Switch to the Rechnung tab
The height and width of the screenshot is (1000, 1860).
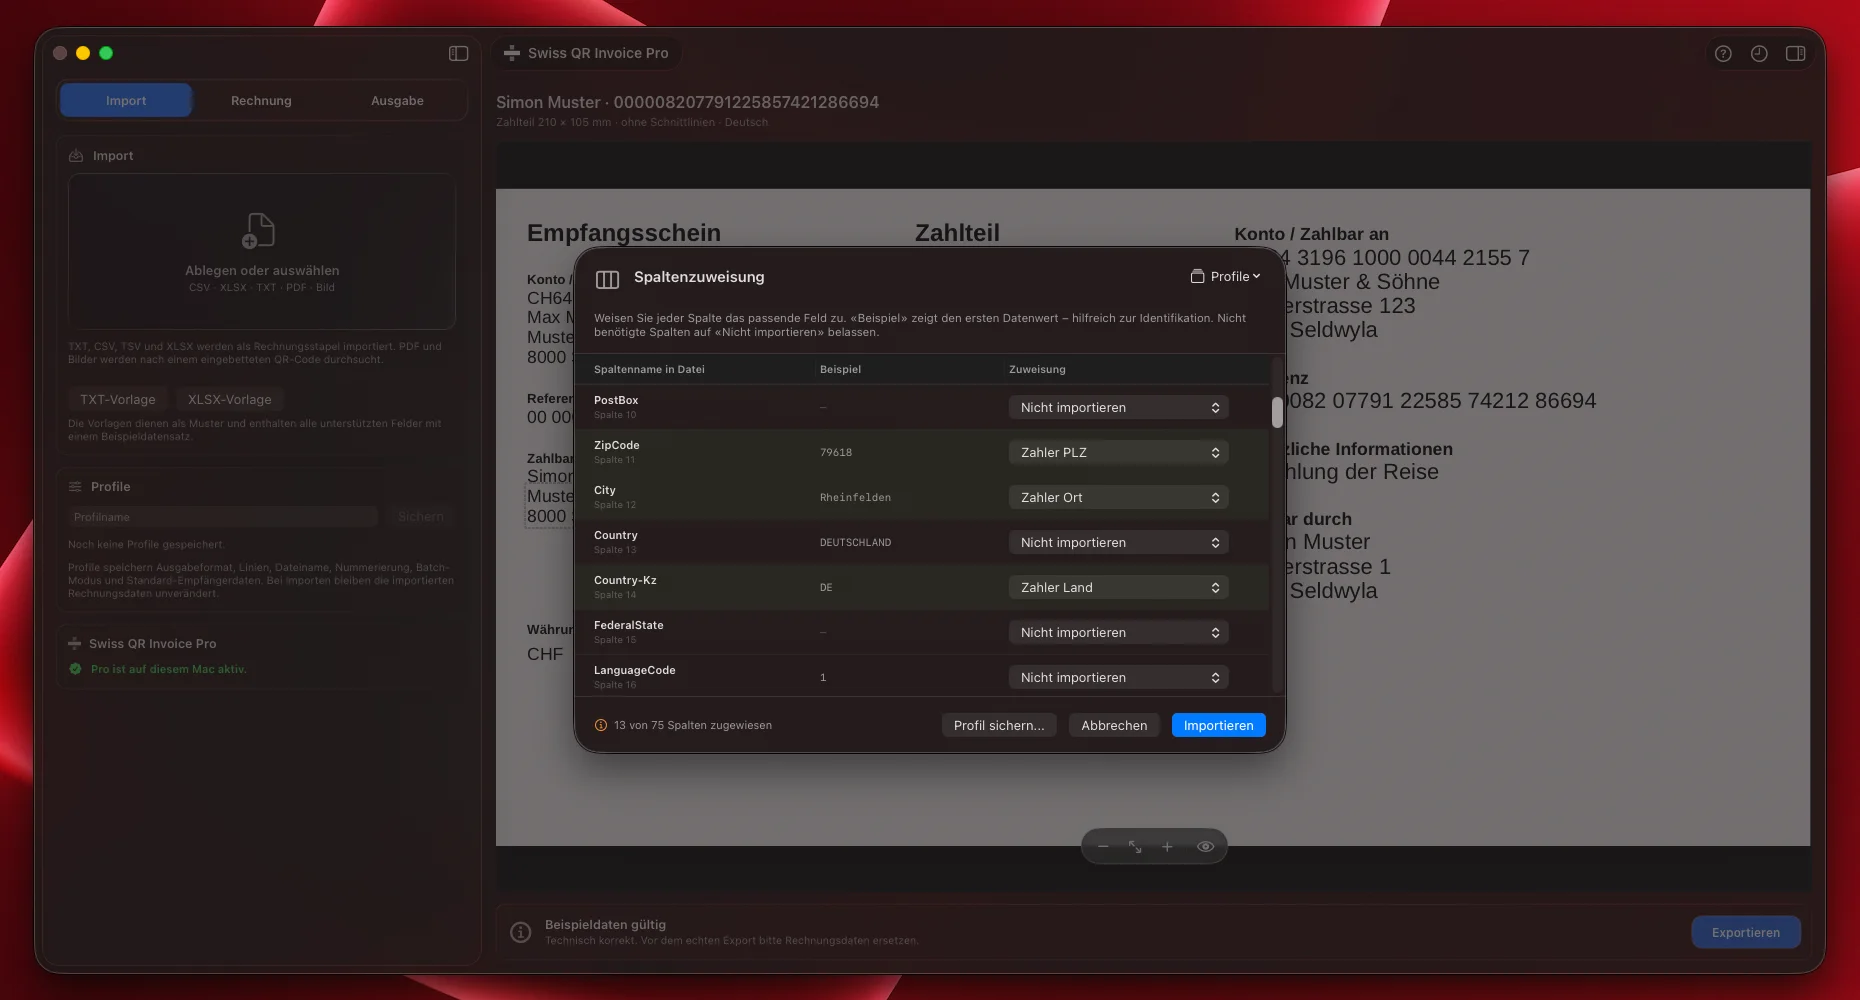coord(261,100)
